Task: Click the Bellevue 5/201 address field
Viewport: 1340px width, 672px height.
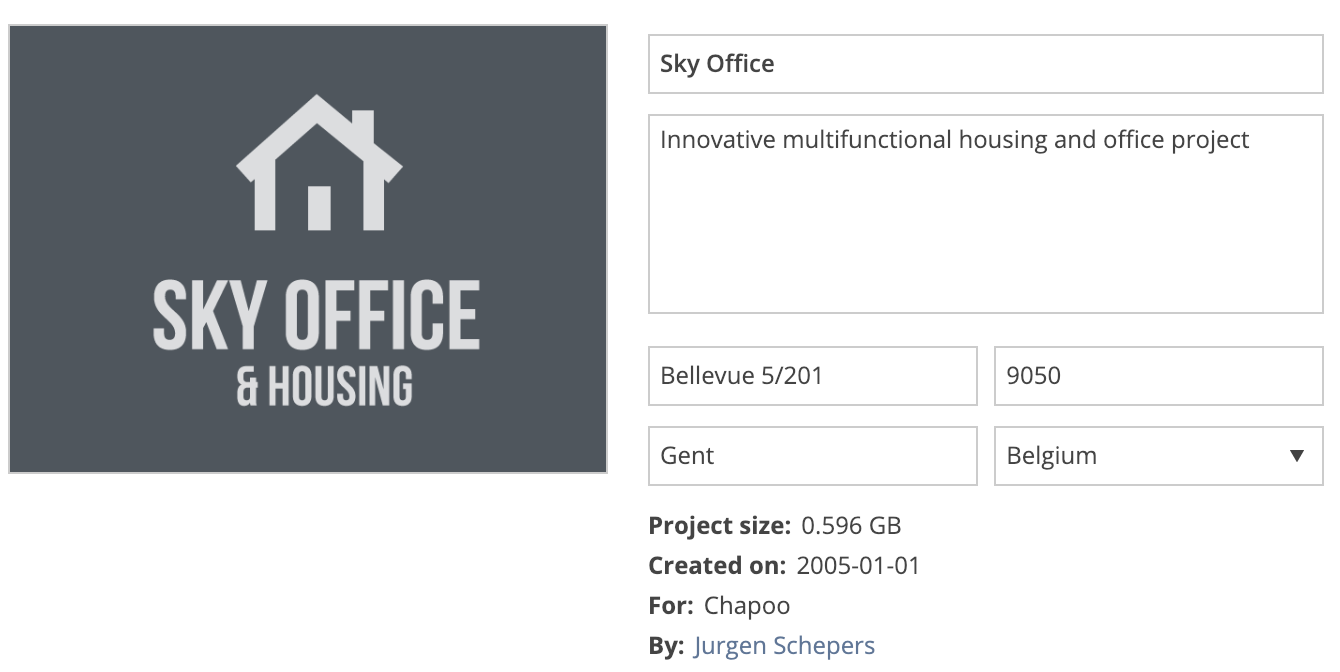Action: tap(813, 376)
